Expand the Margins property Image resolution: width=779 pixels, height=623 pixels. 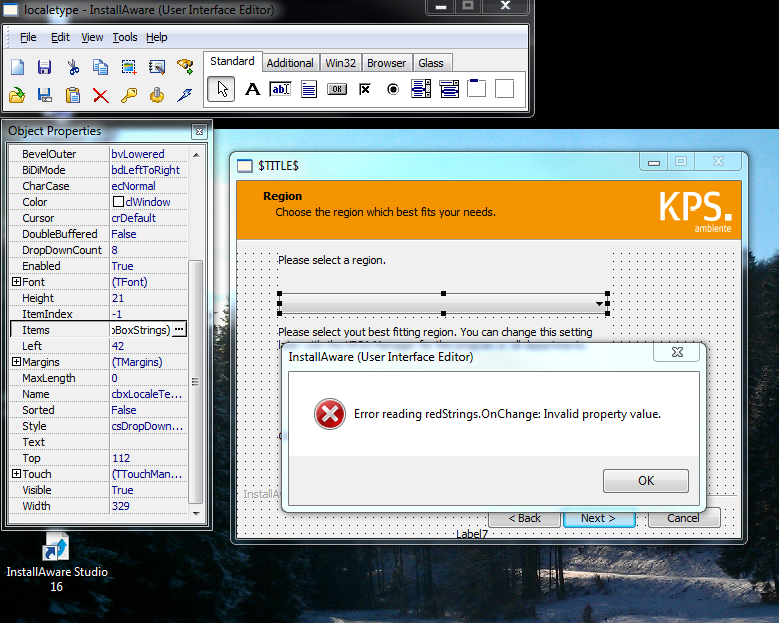pyautogui.click(x=16, y=362)
